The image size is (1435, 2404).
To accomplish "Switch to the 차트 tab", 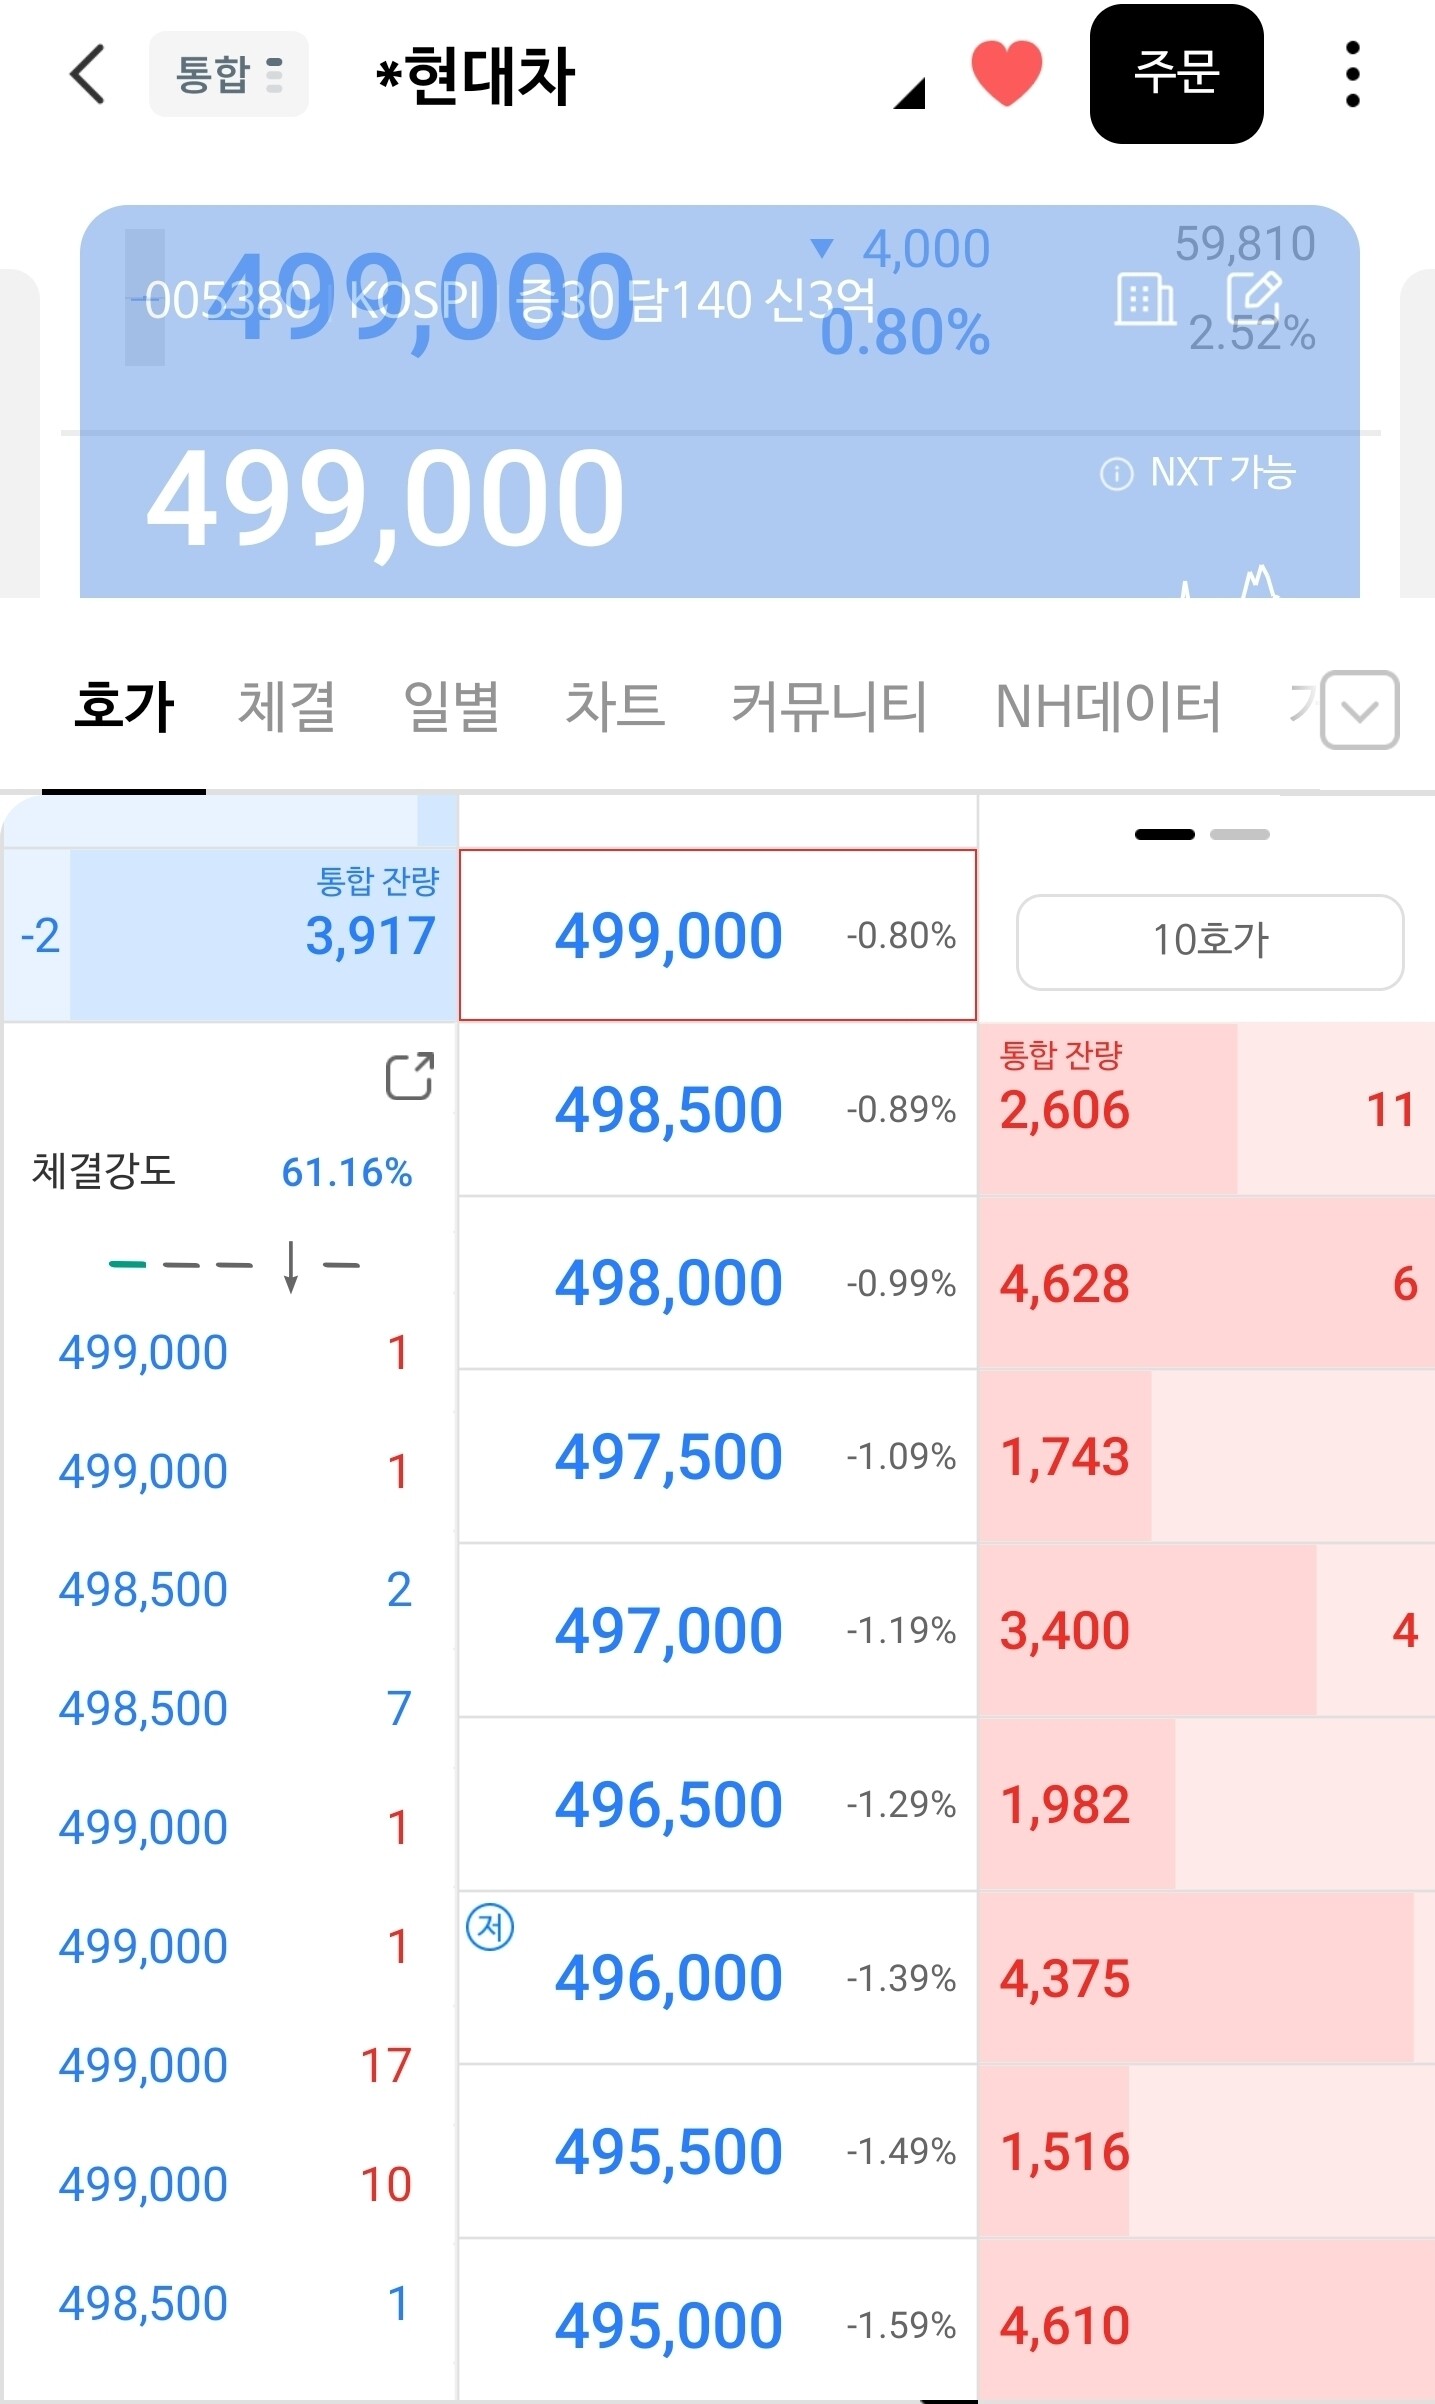I will 615,706.
